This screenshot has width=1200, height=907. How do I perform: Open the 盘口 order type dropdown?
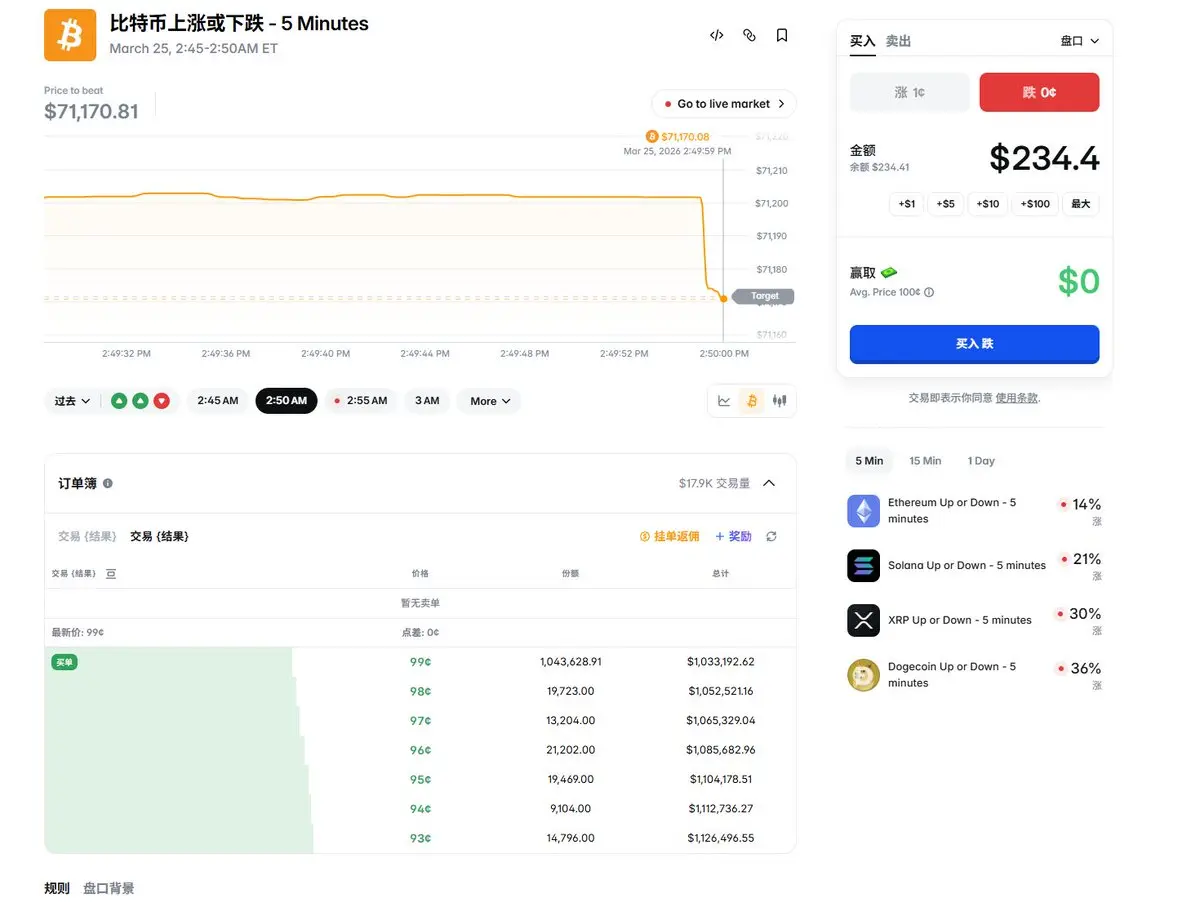pyautogui.click(x=1080, y=41)
